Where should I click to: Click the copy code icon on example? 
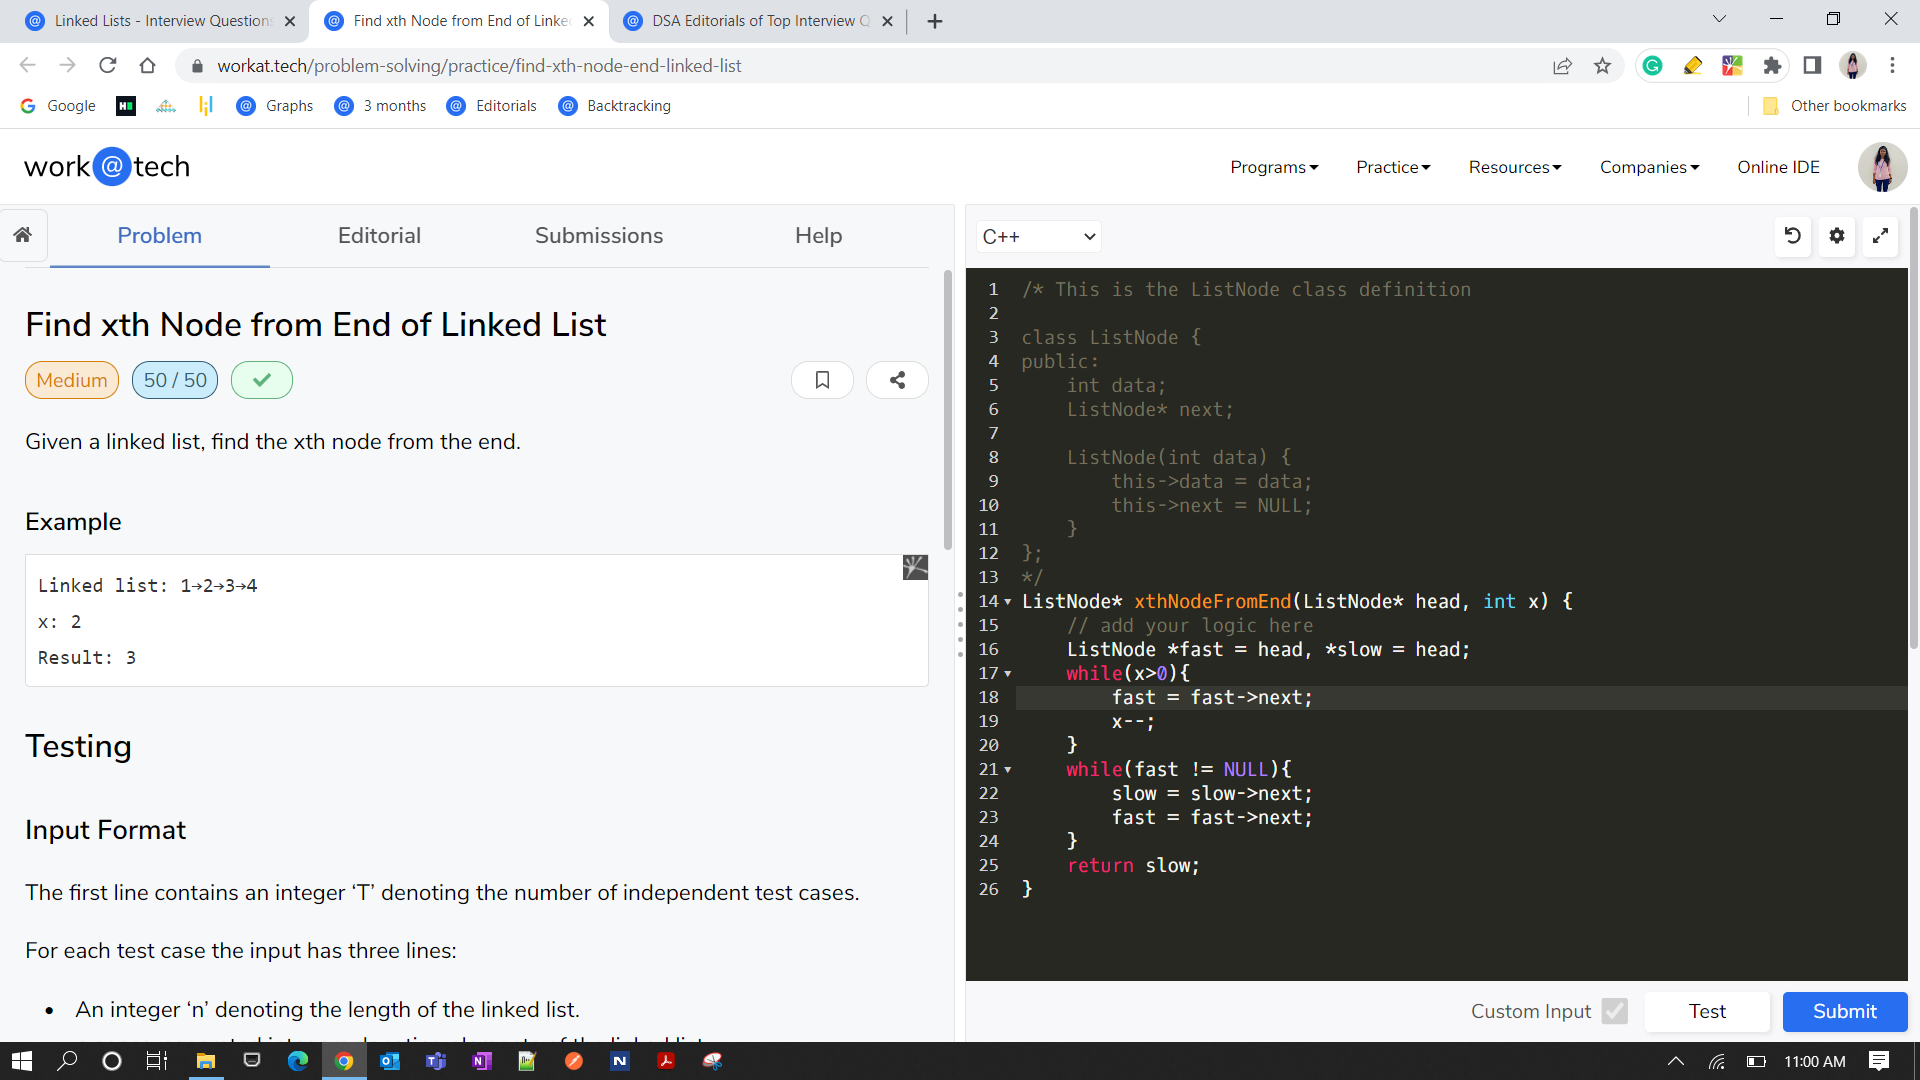pyautogui.click(x=914, y=567)
